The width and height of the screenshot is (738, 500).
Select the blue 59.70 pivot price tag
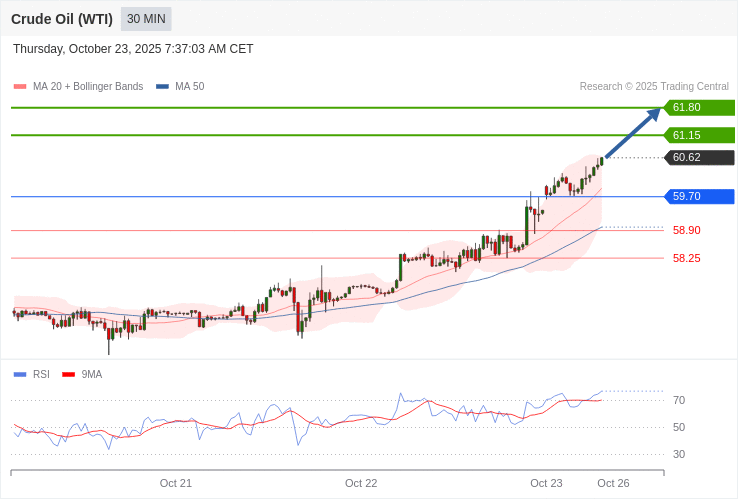(699, 197)
